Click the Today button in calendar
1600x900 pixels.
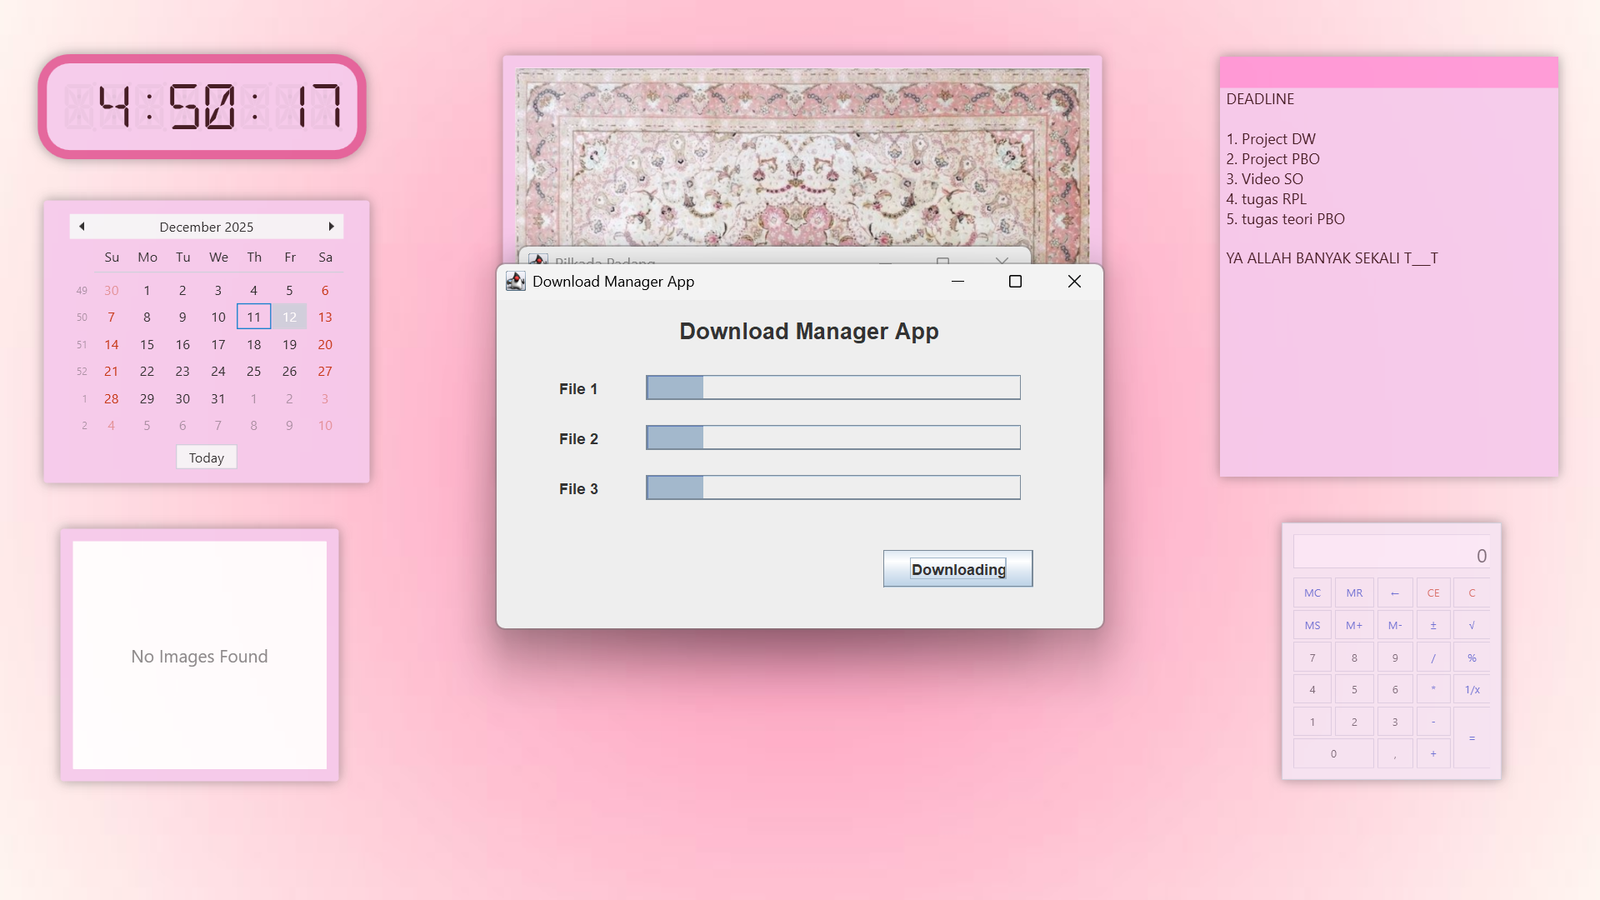206,458
